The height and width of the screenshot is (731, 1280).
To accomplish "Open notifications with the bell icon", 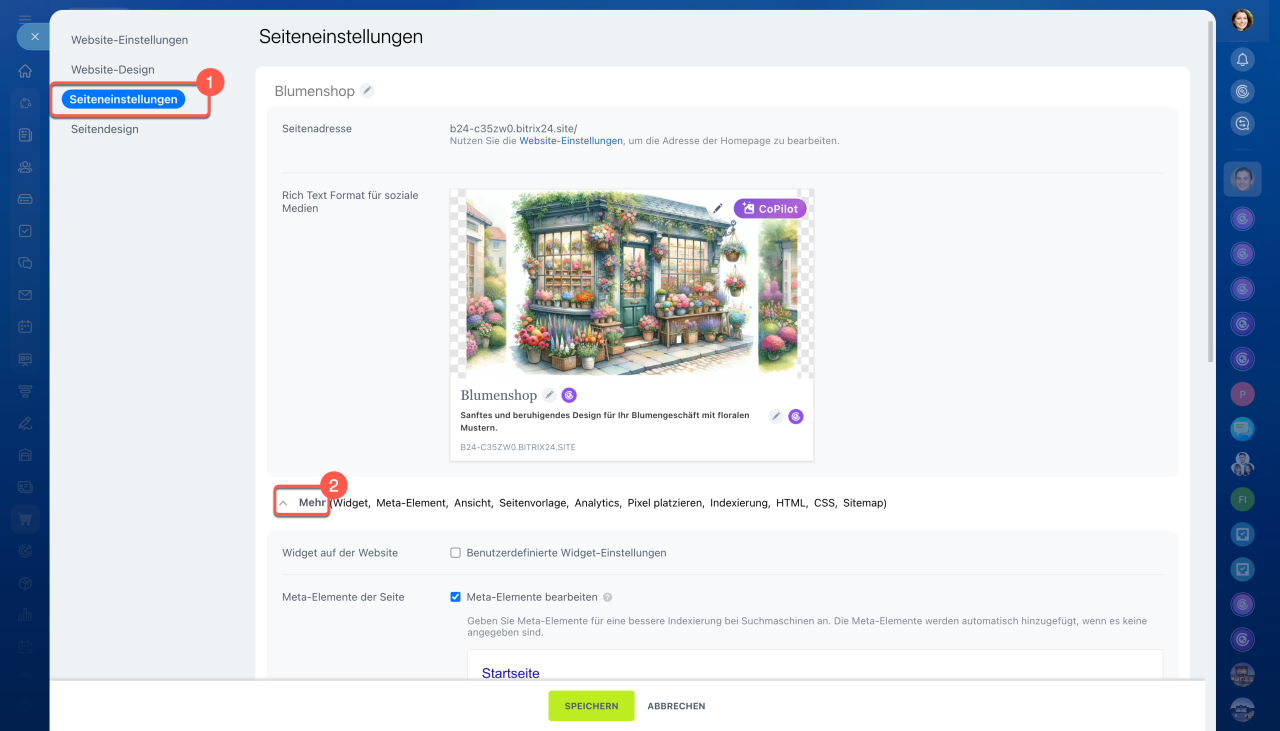I will pos(1242,60).
